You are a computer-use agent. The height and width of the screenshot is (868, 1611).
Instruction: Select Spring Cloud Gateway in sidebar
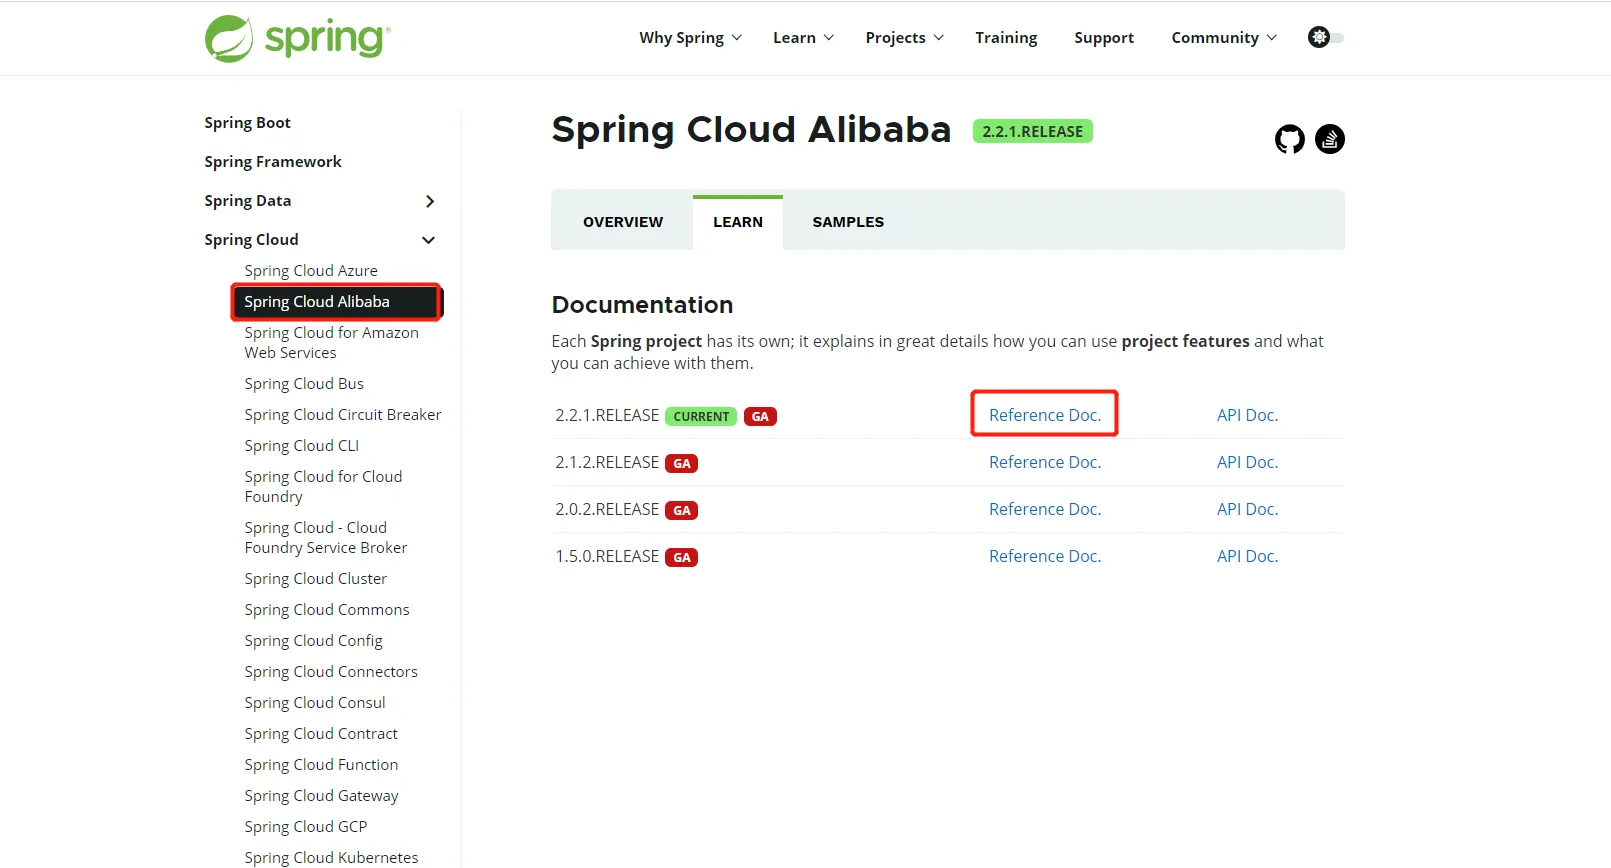[x=321, y=796]
